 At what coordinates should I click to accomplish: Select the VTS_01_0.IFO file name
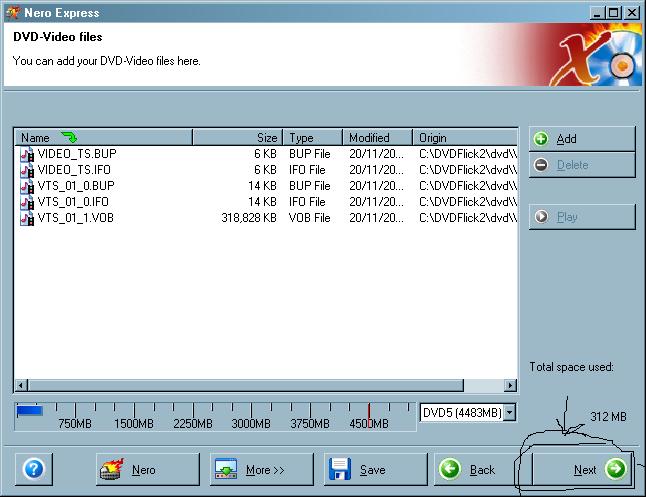pos(73,202)
